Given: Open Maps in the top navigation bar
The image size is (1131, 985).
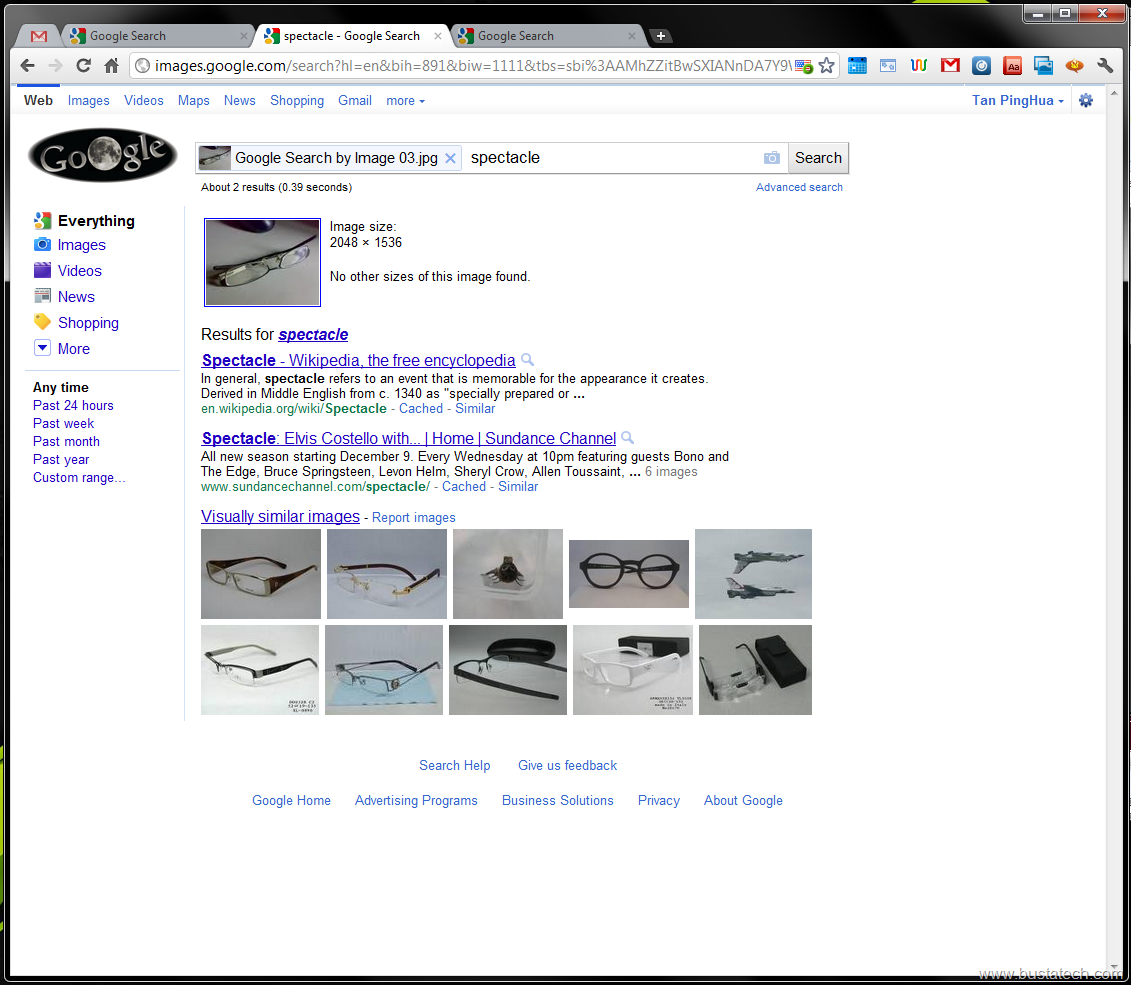Looking at the screenshot, I should coord(193,101).
